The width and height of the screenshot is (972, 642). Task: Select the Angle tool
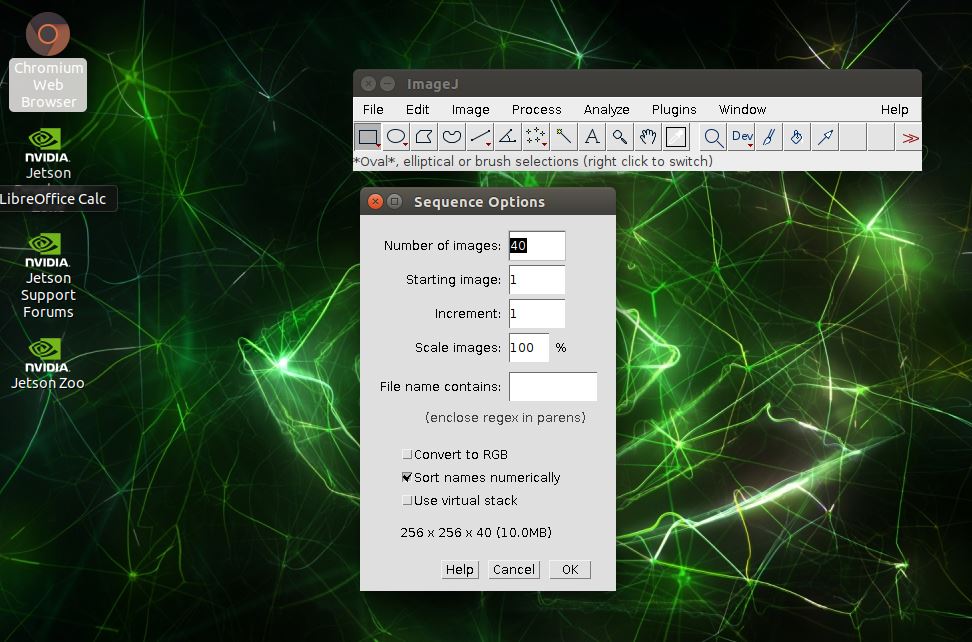(x=508, y=137)
